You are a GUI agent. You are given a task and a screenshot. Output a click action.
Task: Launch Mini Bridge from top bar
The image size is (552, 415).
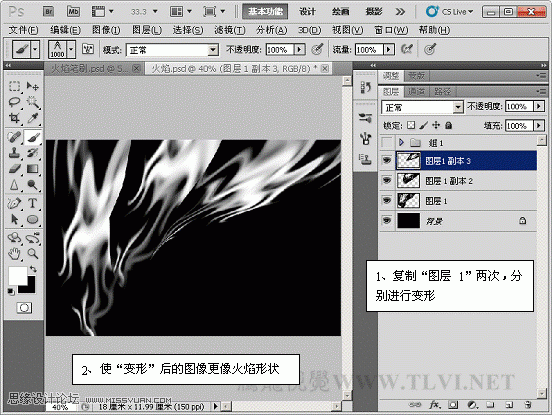click(x=73, y=12)
